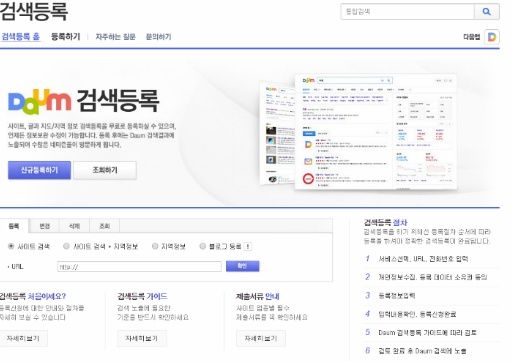The width and height of the screenshot is (513, 362).
Task: Switch to the 조회 tab
Action: click(105, 226)
